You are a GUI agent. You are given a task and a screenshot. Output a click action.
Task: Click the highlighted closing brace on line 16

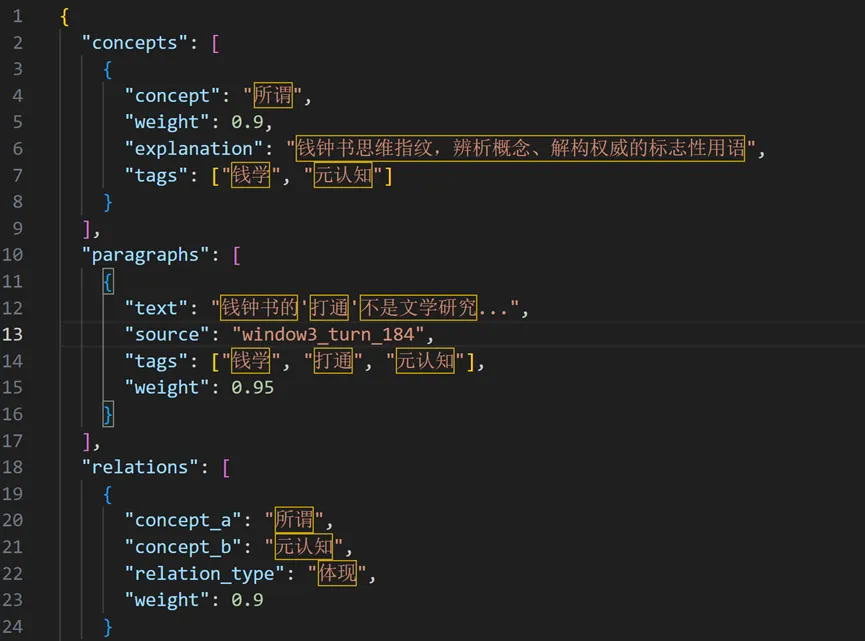point(108,414)
